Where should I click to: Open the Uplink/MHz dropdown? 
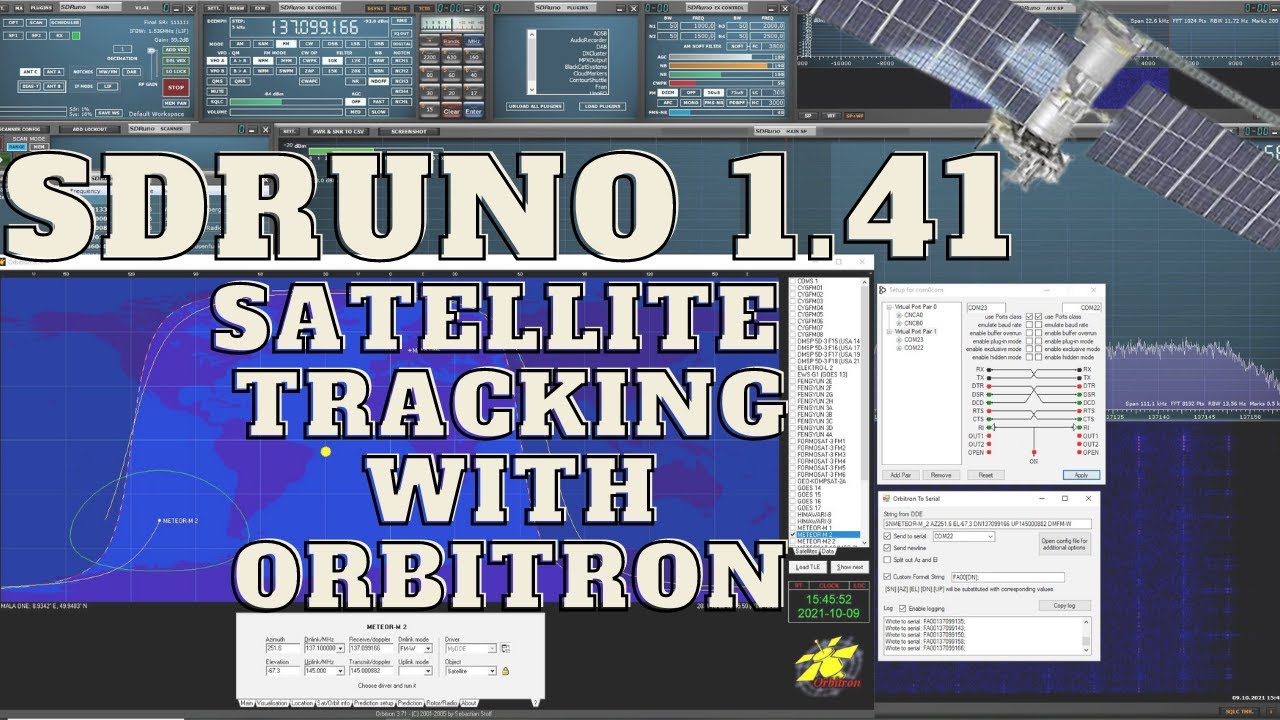341,671
